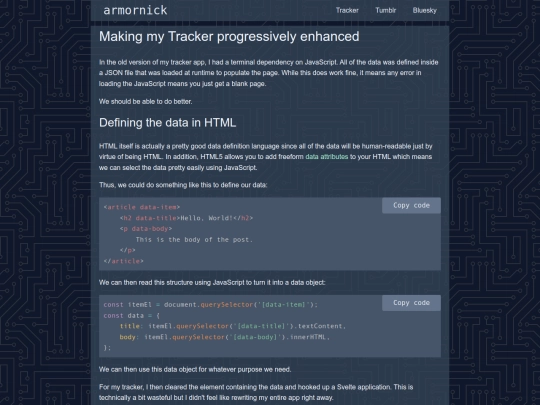
Task: Click the 'body:' innerHTML code line
Action: tap(225, 337)
